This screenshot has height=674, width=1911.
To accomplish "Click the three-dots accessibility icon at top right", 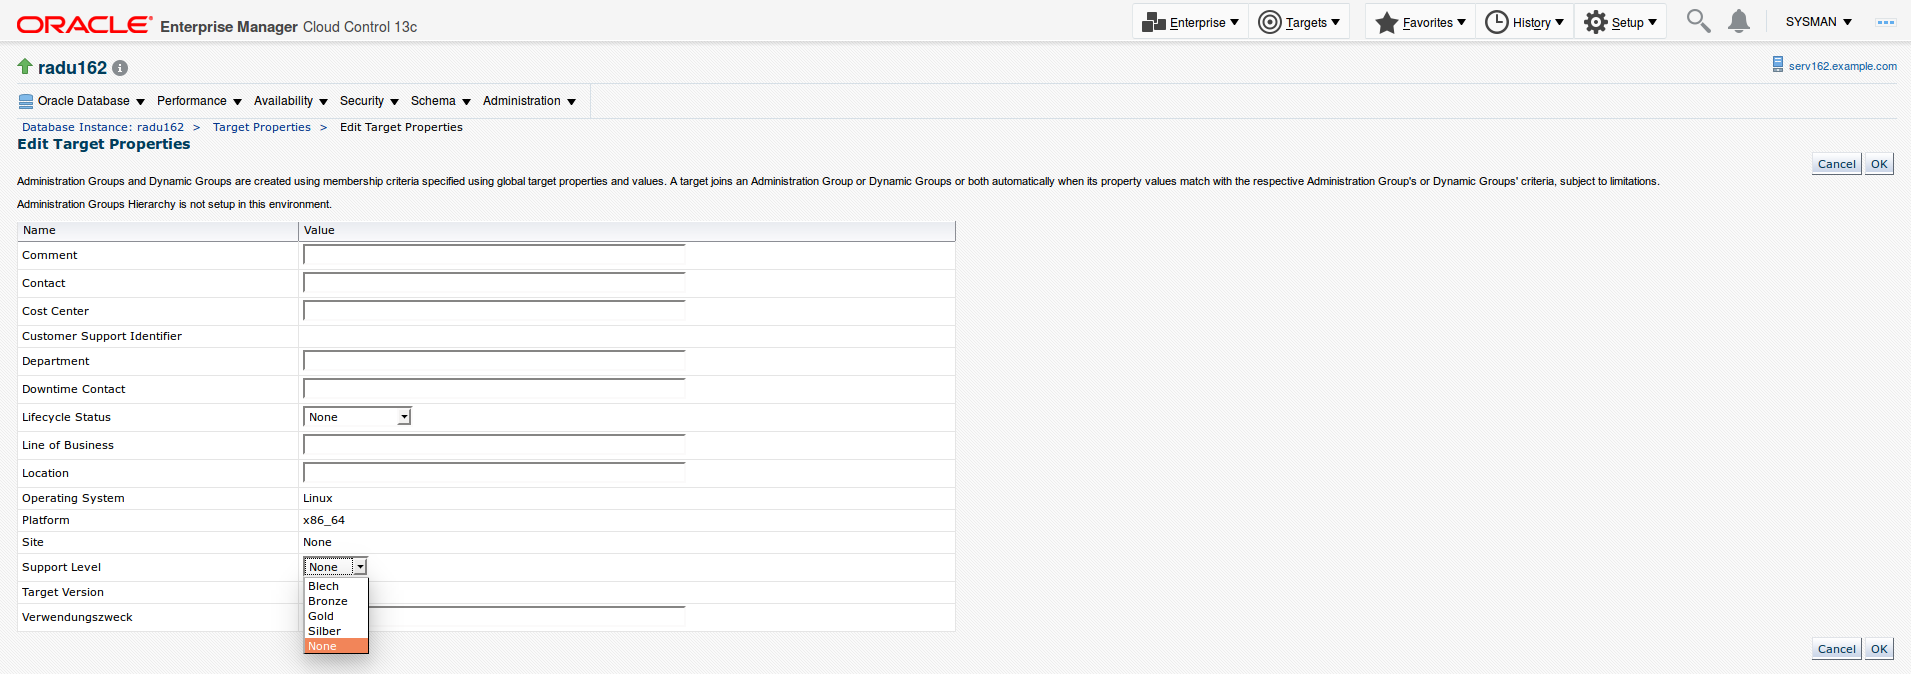I will (x=1885, y=22).
